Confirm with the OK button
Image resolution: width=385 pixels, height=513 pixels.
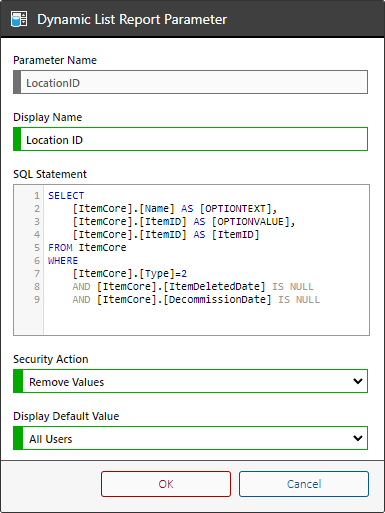point(166,484)
